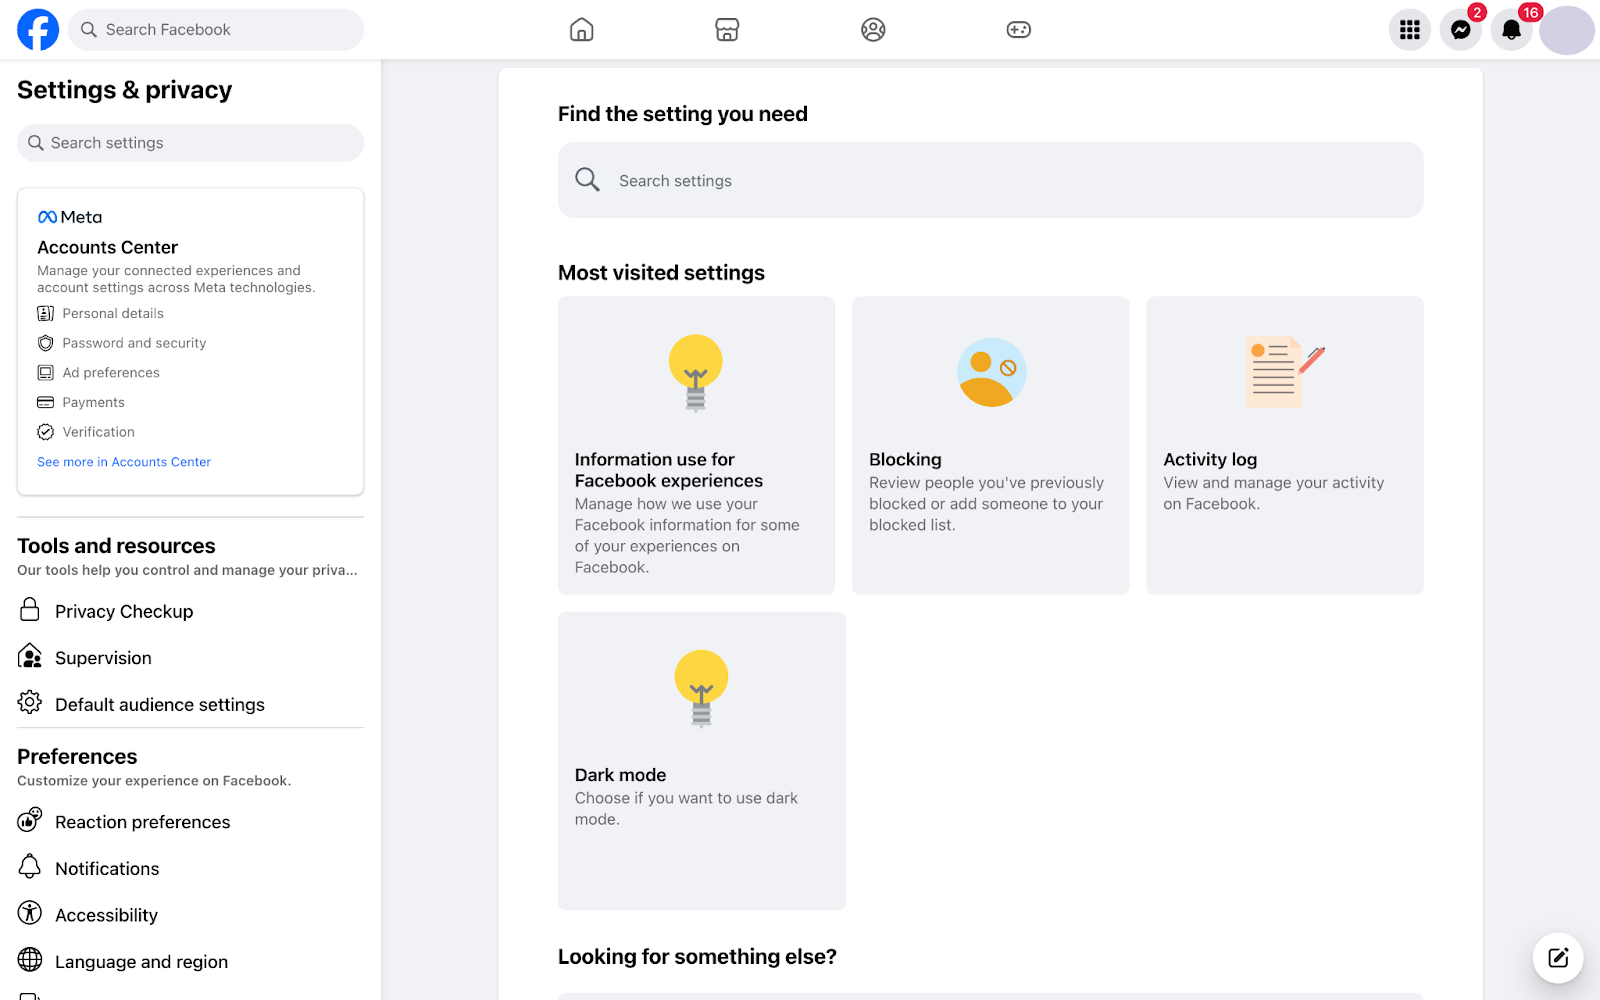Click the blocked-person icon on Blocking card
The height and width of the screenshot is (1000, 1600).
992,372
